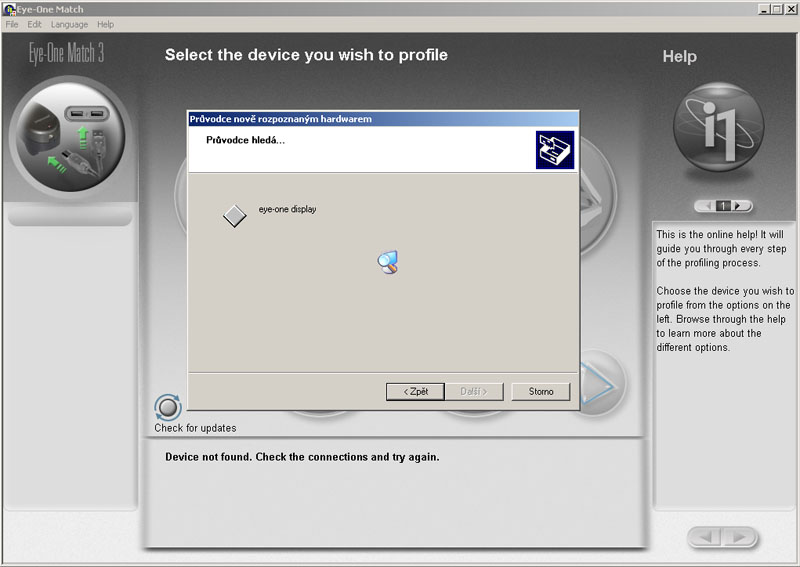Click the searching magnifier animation icon

[x=388, y=262]
